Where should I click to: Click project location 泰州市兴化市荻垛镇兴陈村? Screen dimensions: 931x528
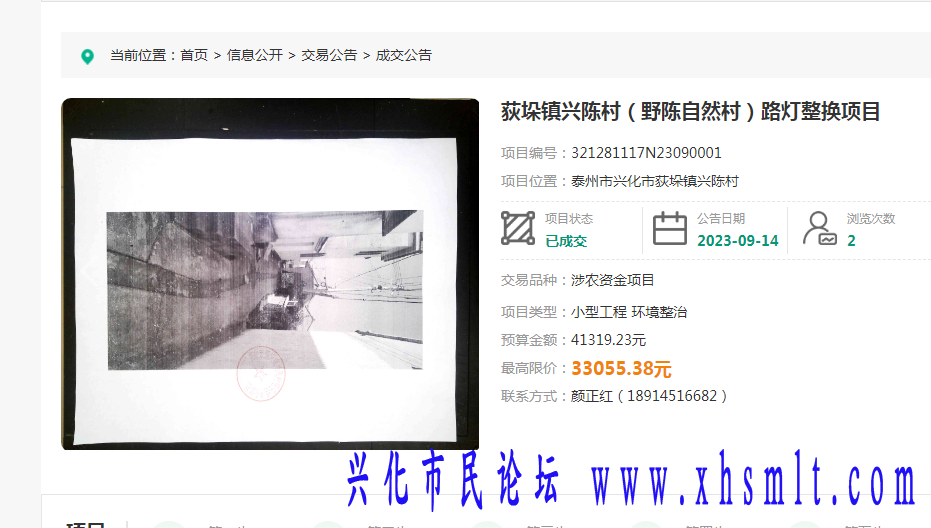[655, 181]
